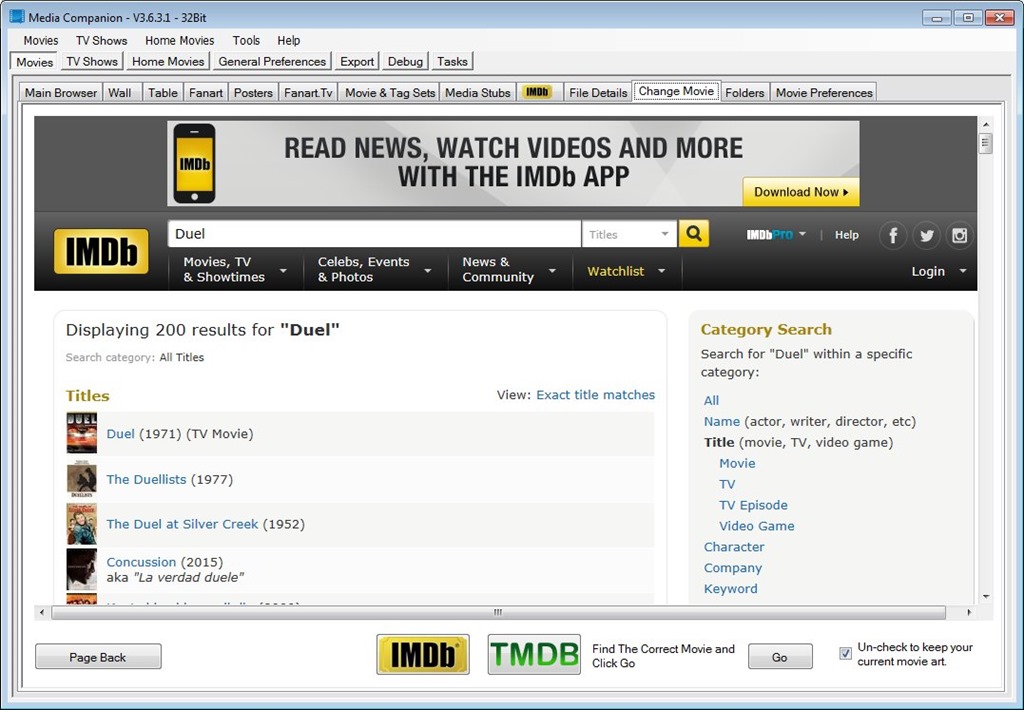Screen dimensions: 1024x710
Task: Switch to the Movie & Tag Sets tab
Action: [390, 93]
